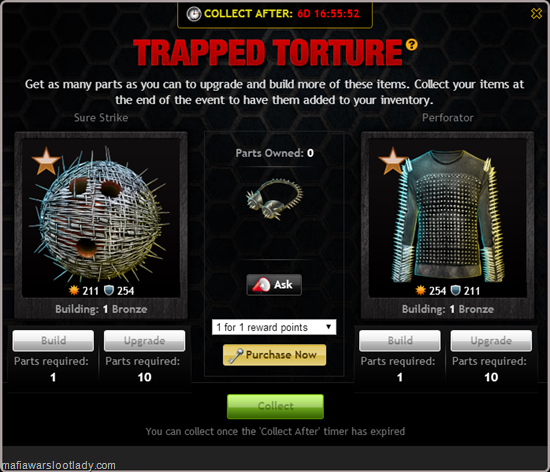Click the Perforator defense shield icon
Image resolution: width=550 pixels, height=472 pixels.
455,290
